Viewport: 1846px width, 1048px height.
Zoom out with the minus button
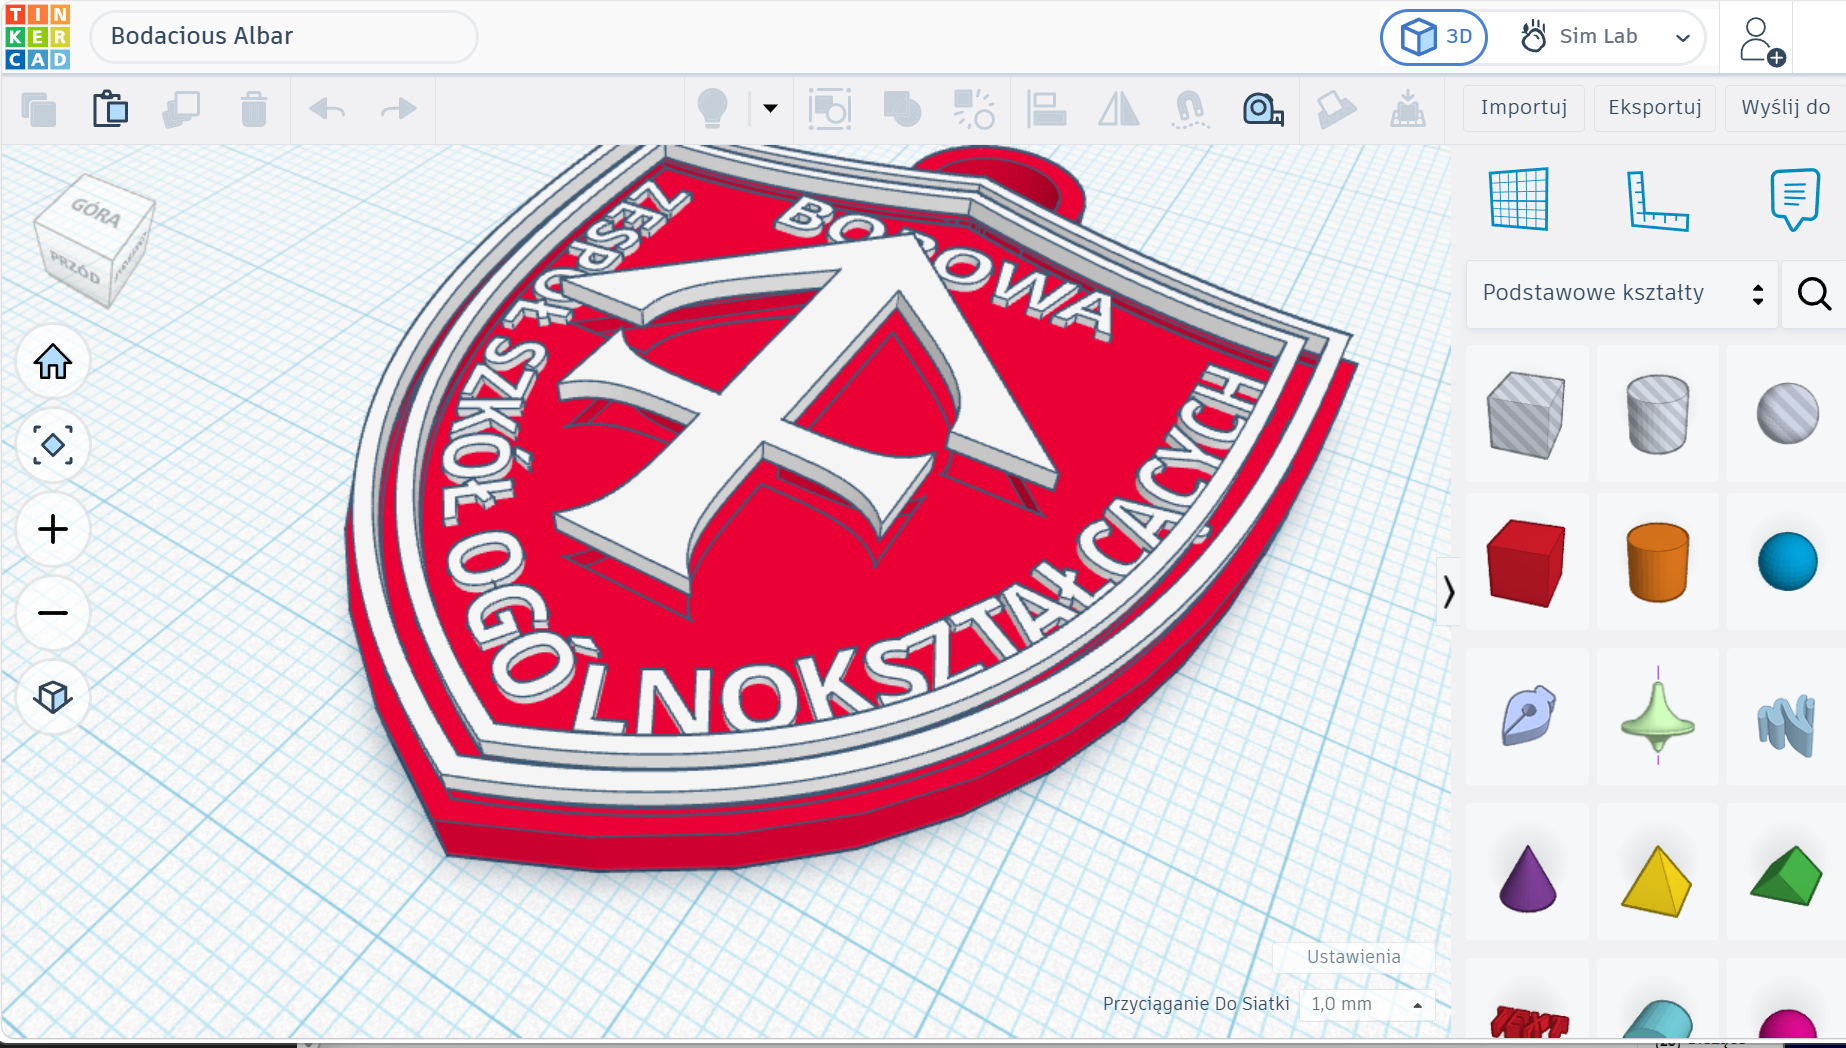[x=53, y=613]
